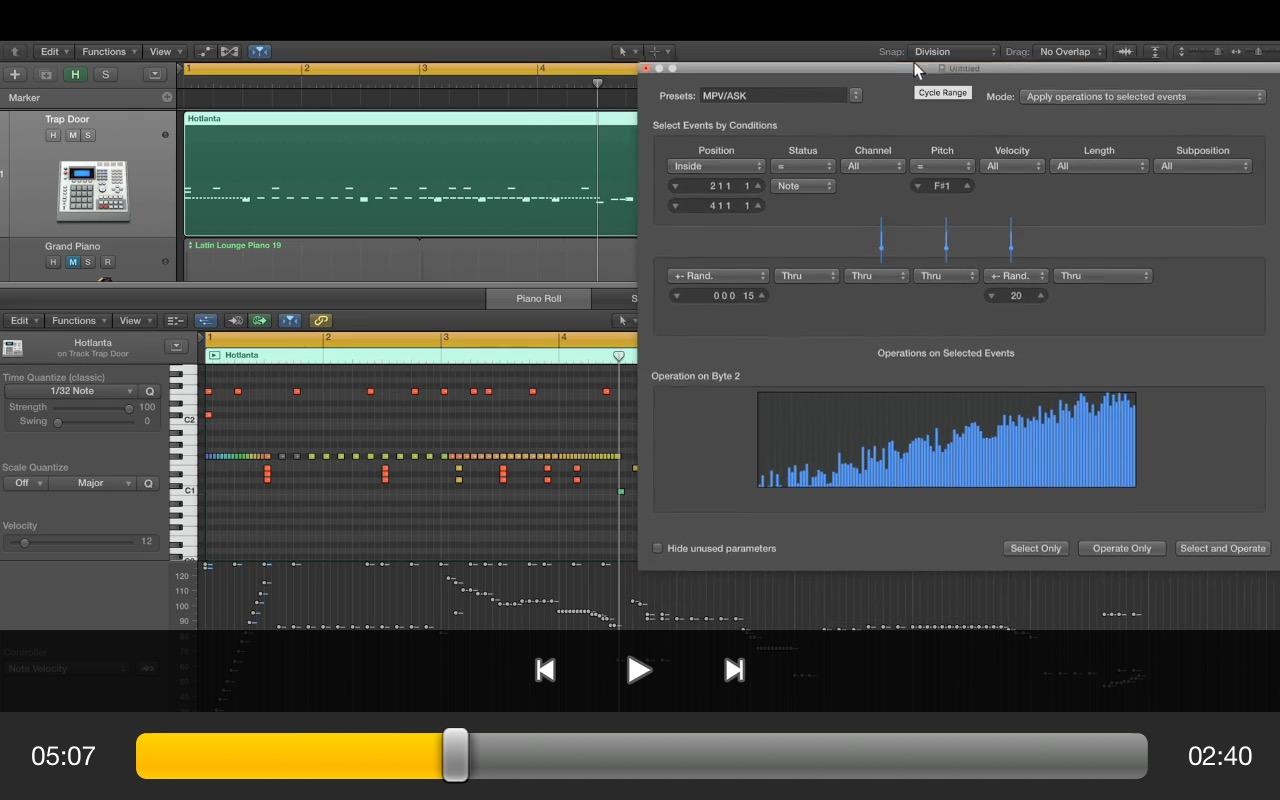Open the Mode dropdown for applying operations
Image resolution: width=1280 pixels, height=800 pixels.
(1142, 97)
